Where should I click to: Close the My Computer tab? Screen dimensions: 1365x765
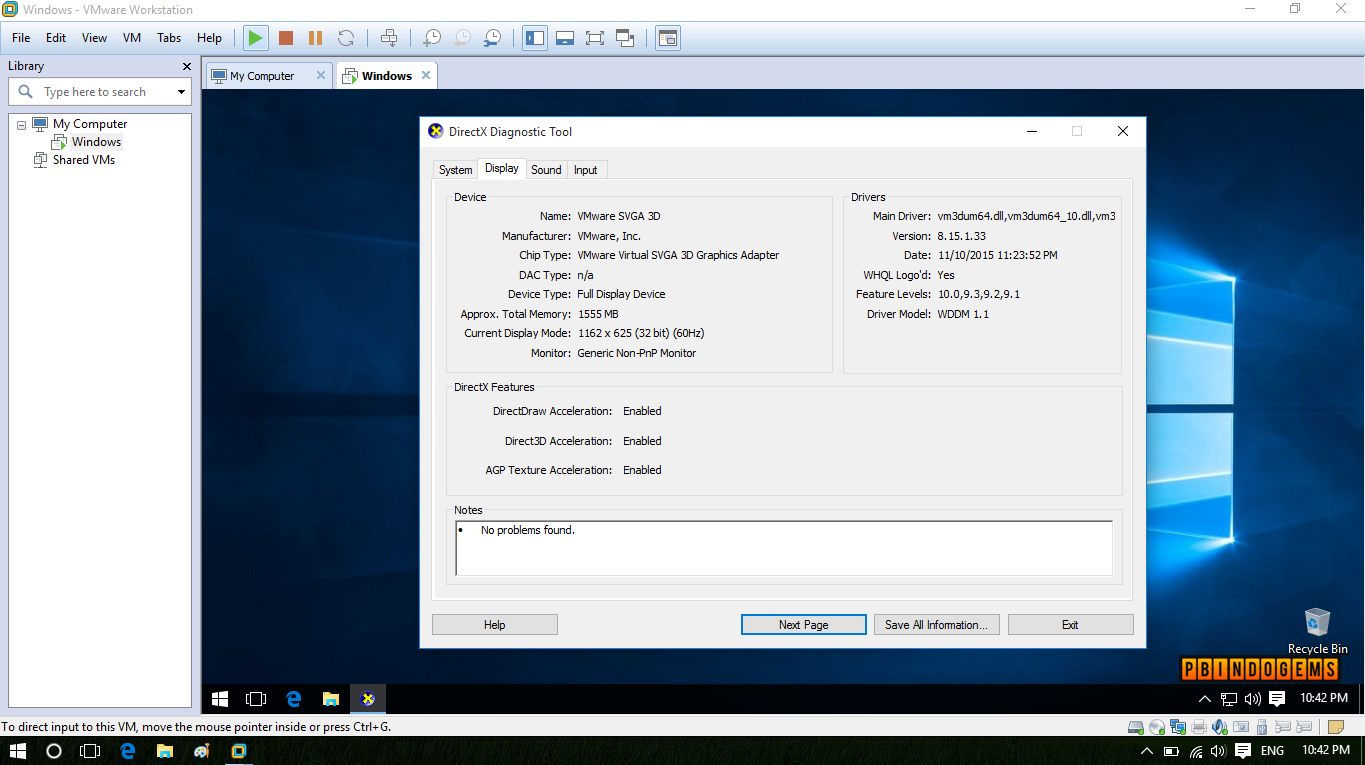pyautogui.click(x=321, y=75)
